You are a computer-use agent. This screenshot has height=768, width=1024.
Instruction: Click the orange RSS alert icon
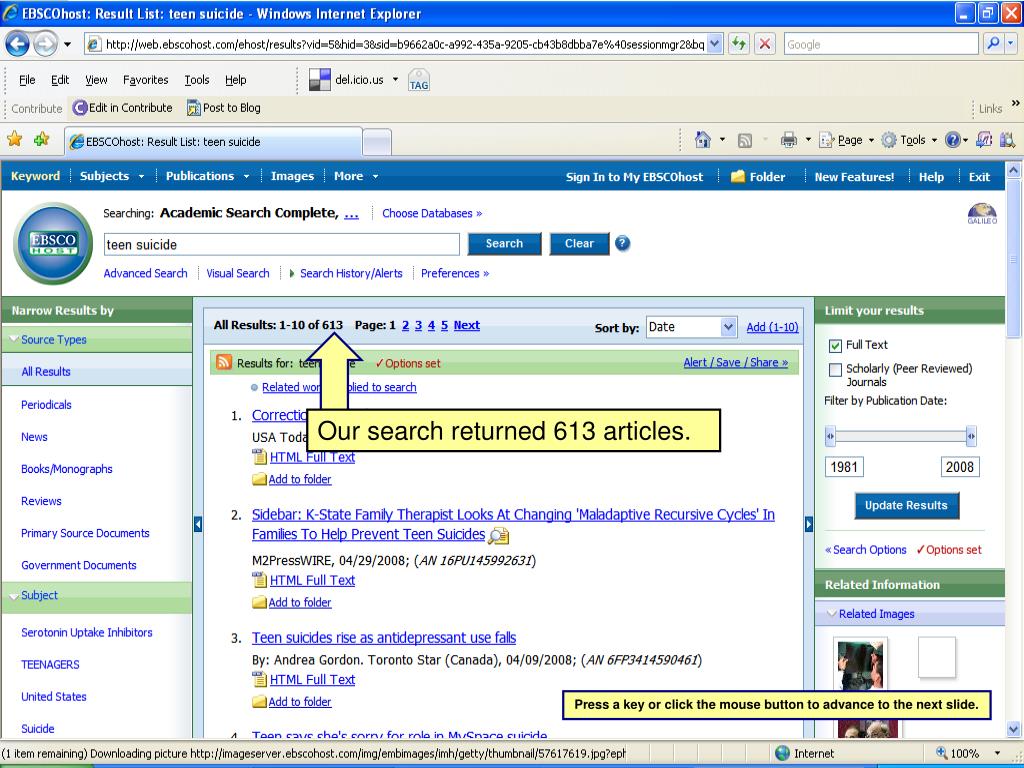click(224, 362)
